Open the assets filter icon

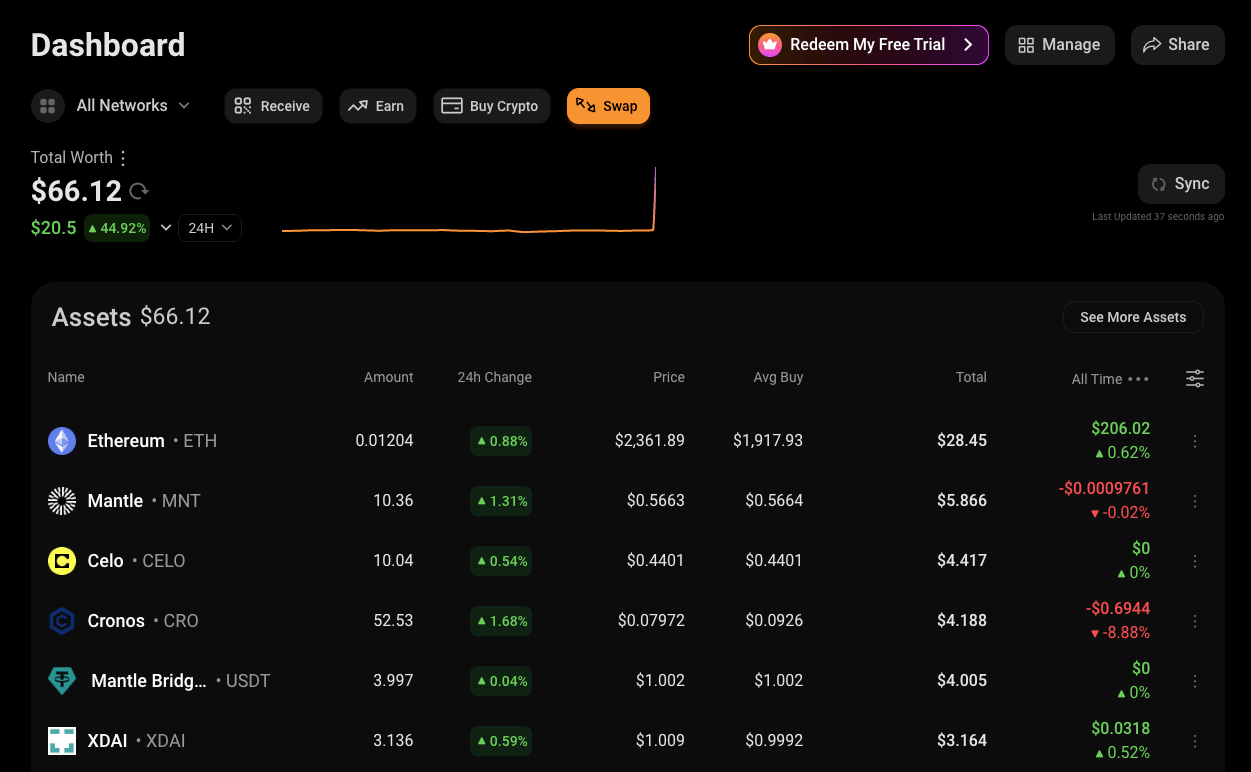[x=1195, y=379]
